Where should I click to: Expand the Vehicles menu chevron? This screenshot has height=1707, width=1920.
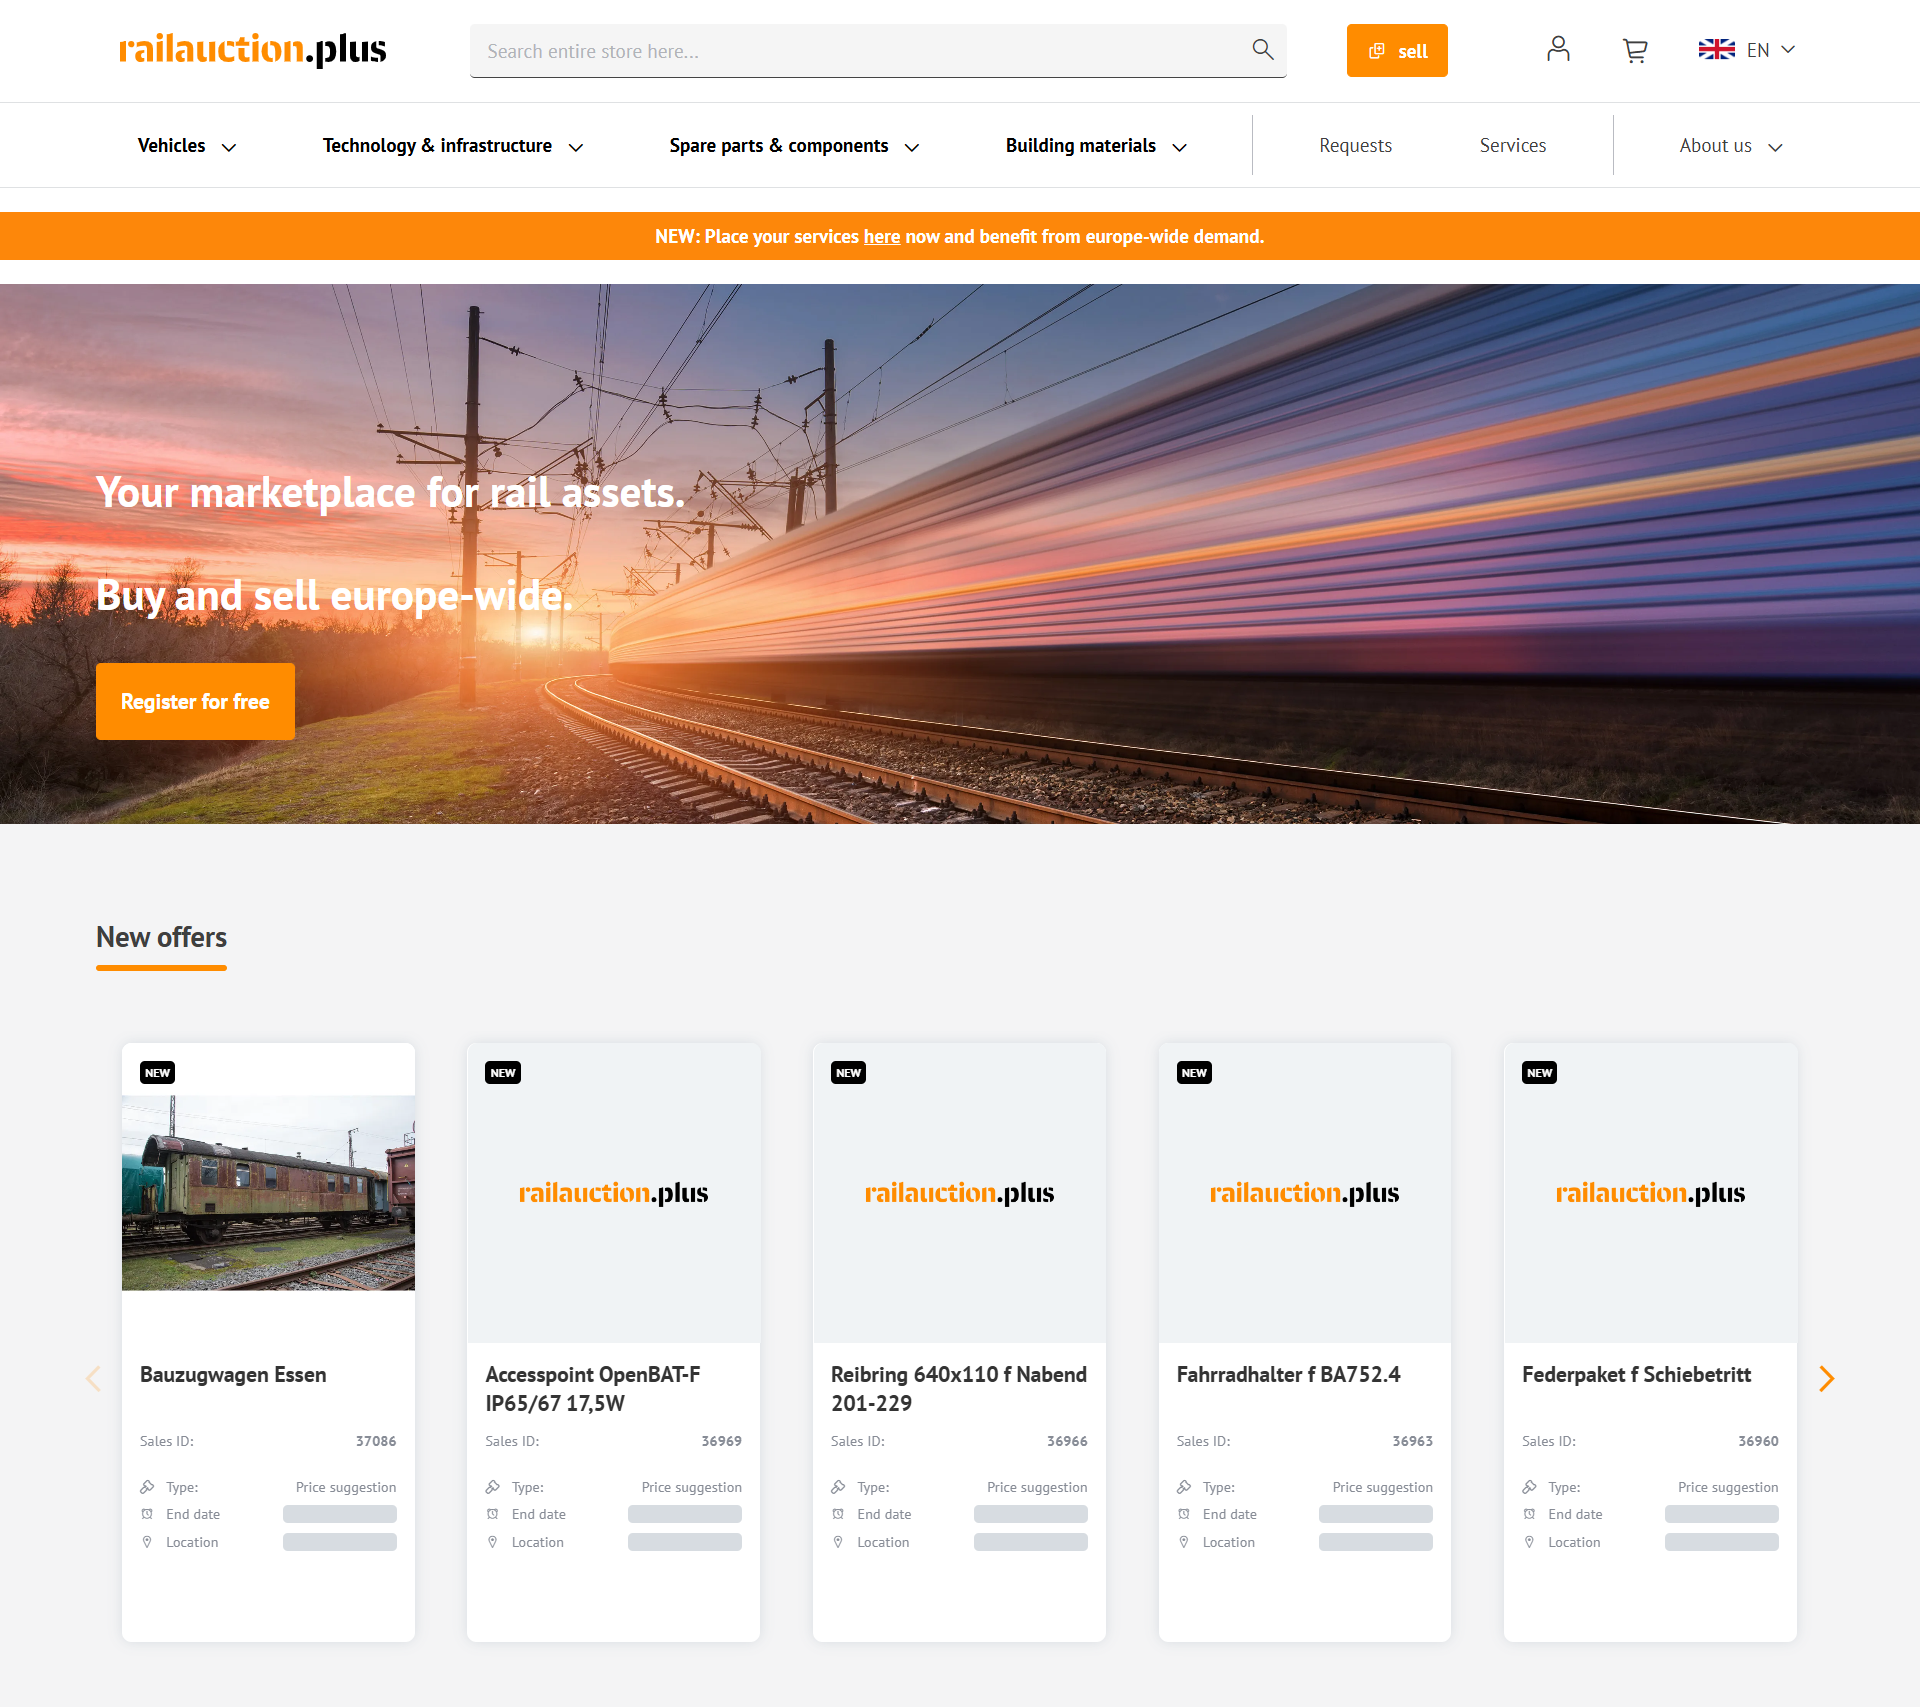[x=229, y=147]
